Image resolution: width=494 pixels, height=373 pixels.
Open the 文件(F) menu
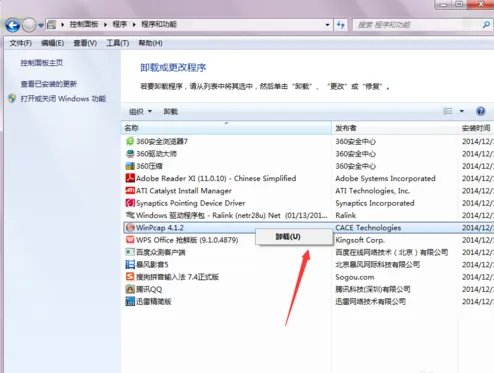(x=20, y=43)
